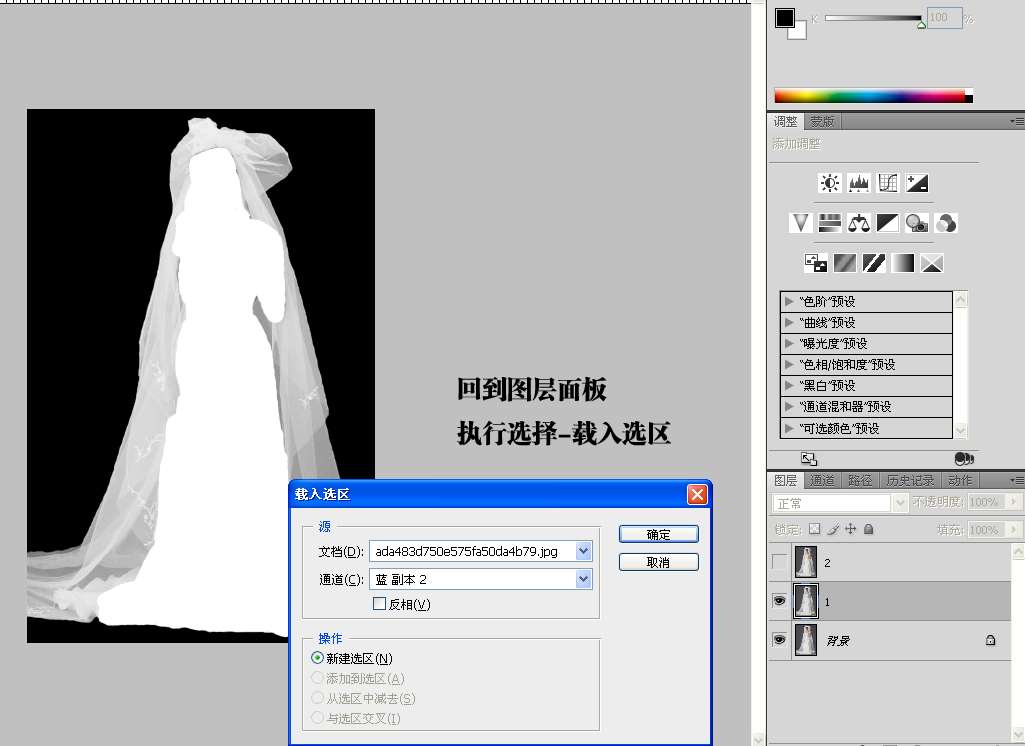Image resolution: width=1025 pixels, height=746 pixels.
Task: Hide layer 1 using the eye icon
Action: click(x=779, y=601)
